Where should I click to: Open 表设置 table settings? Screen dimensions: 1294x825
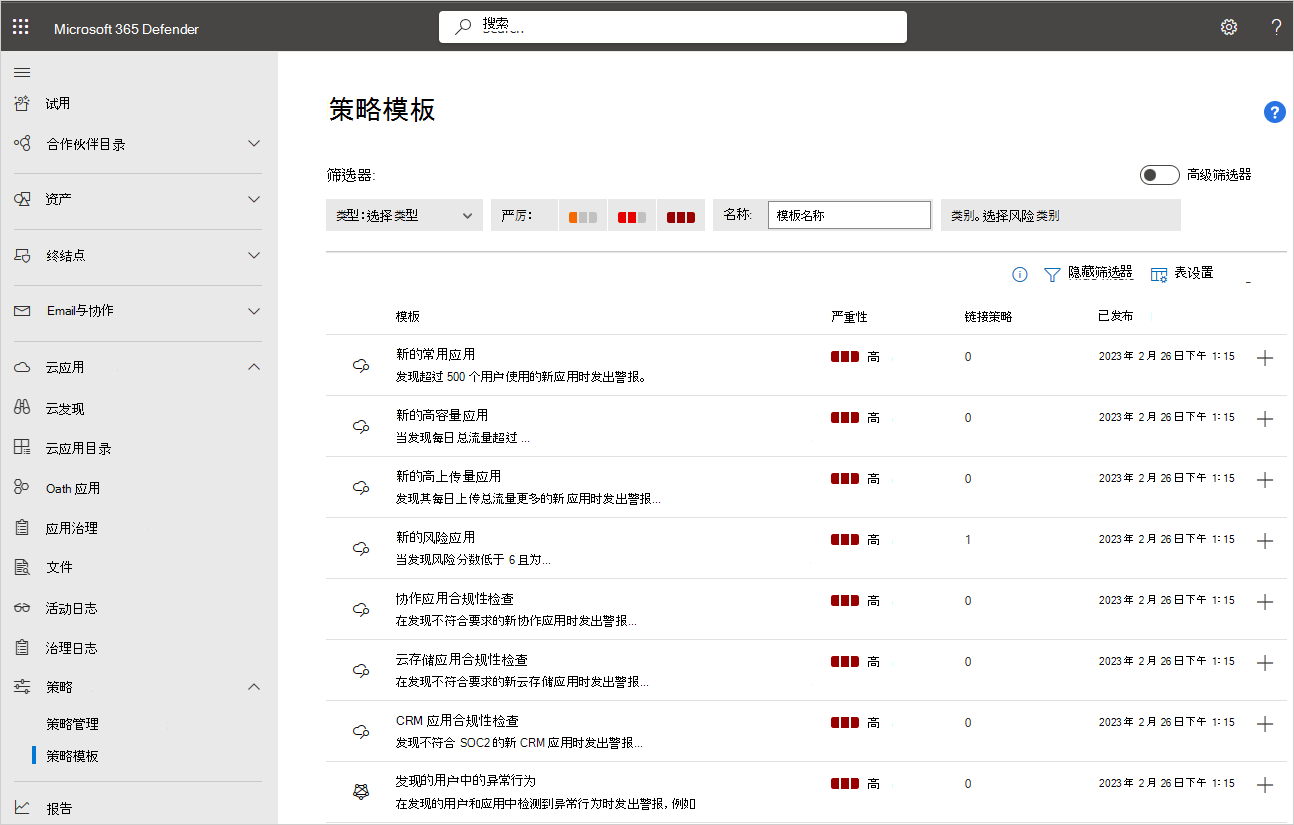[x=1182, y=274]
